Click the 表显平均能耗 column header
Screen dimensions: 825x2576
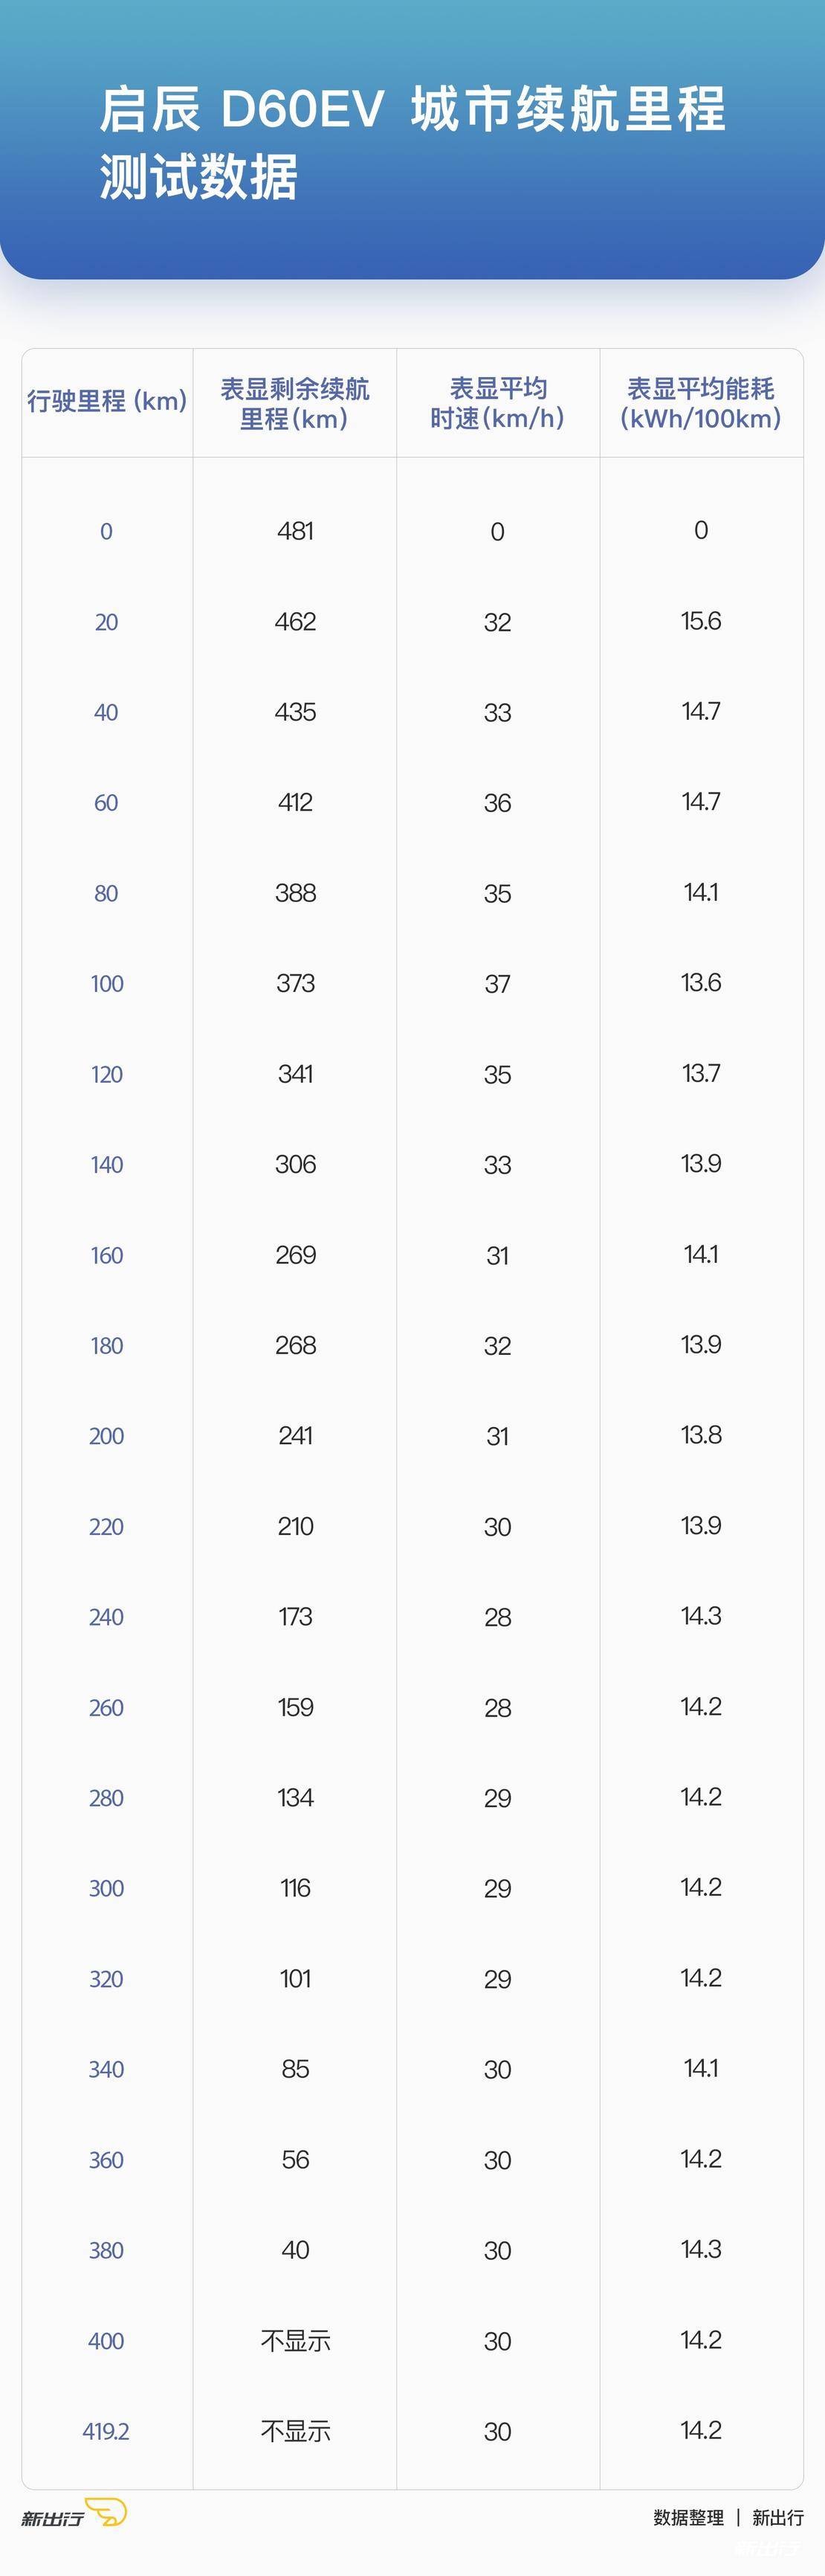701,403
